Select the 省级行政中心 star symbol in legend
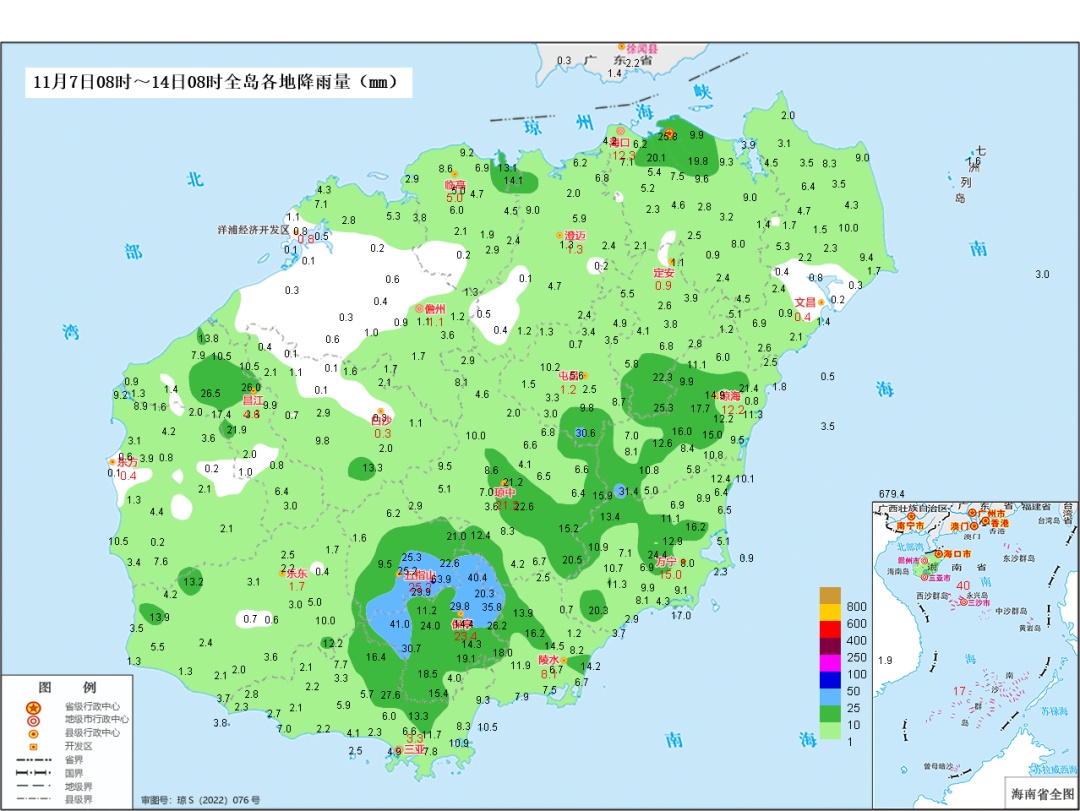This screenshot has width=1080, height=811. pos(33,706)
